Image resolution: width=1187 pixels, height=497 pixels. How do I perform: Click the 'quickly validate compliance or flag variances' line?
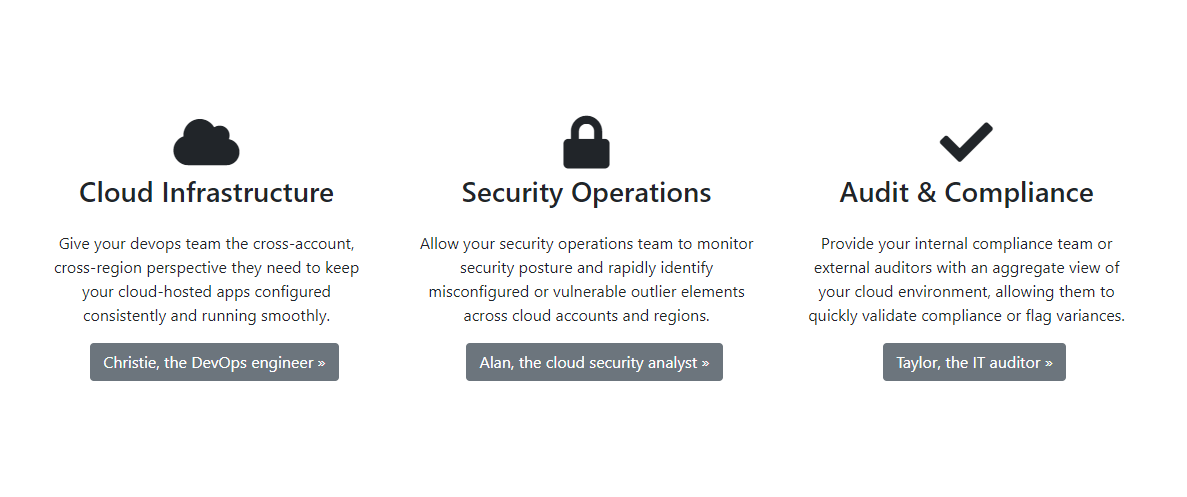click(x=967, y=315)
